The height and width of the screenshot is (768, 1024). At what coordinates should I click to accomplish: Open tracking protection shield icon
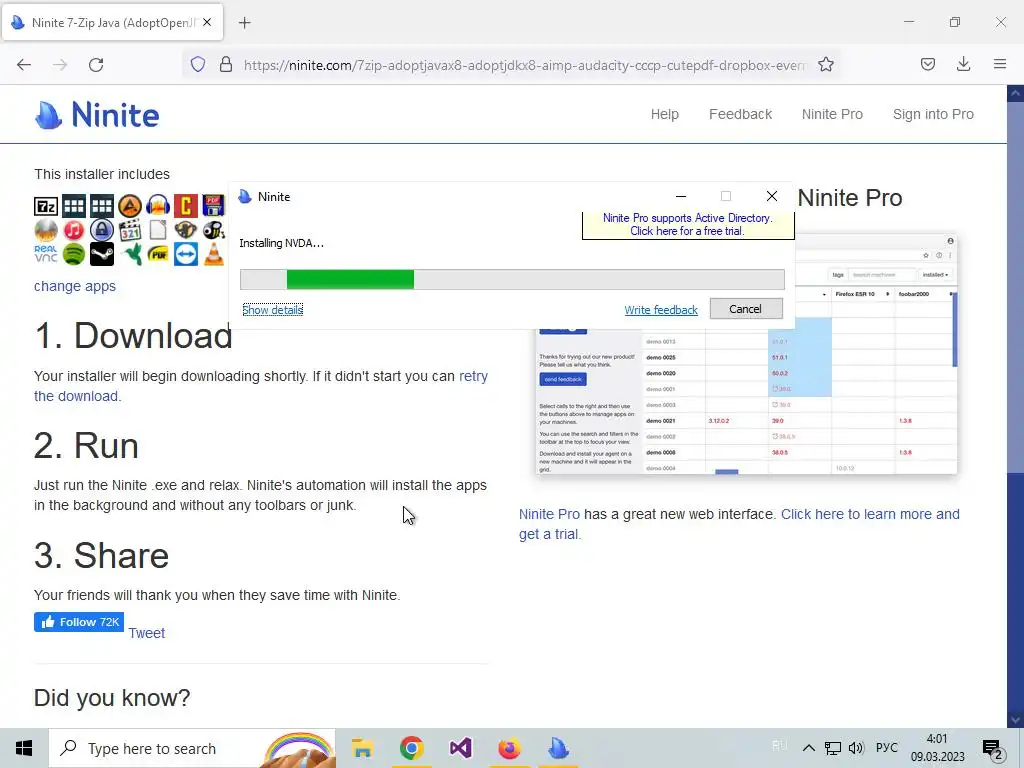click(x=198, y=64)
